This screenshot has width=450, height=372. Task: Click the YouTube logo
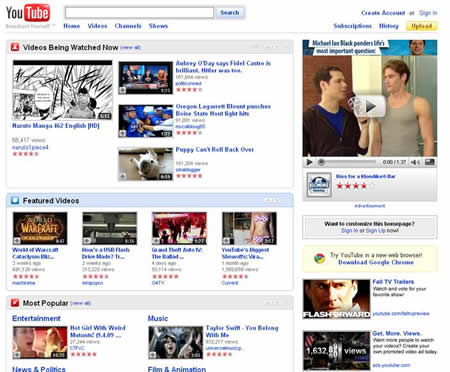28,13
